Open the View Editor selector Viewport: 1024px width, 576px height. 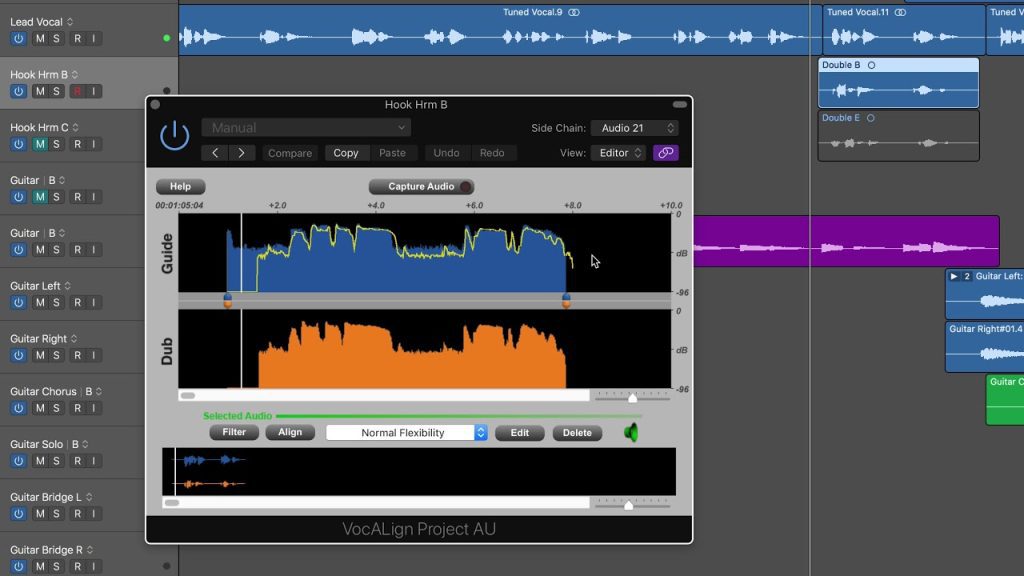coord(618,153)
